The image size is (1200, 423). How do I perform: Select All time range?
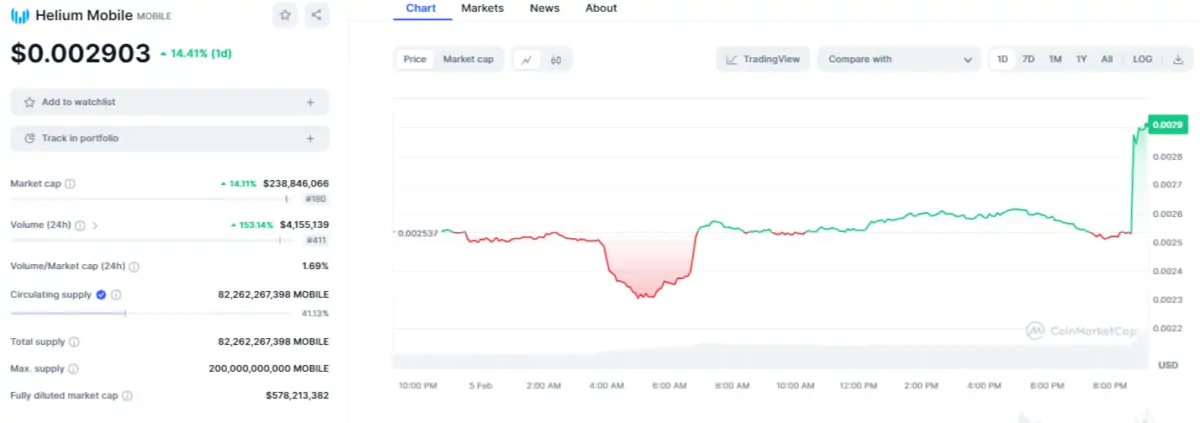pos(1107,59)
